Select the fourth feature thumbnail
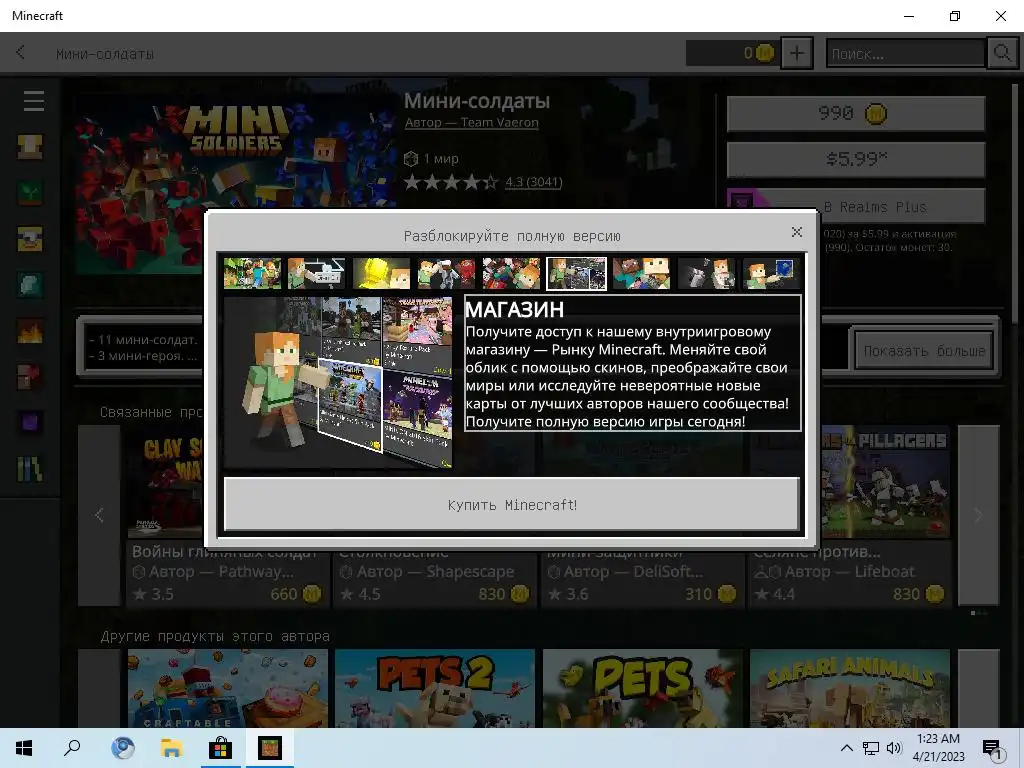Image resolution: width=1024 pixels, height=768 pixels. pyautogui.click(x=446, y=273)
